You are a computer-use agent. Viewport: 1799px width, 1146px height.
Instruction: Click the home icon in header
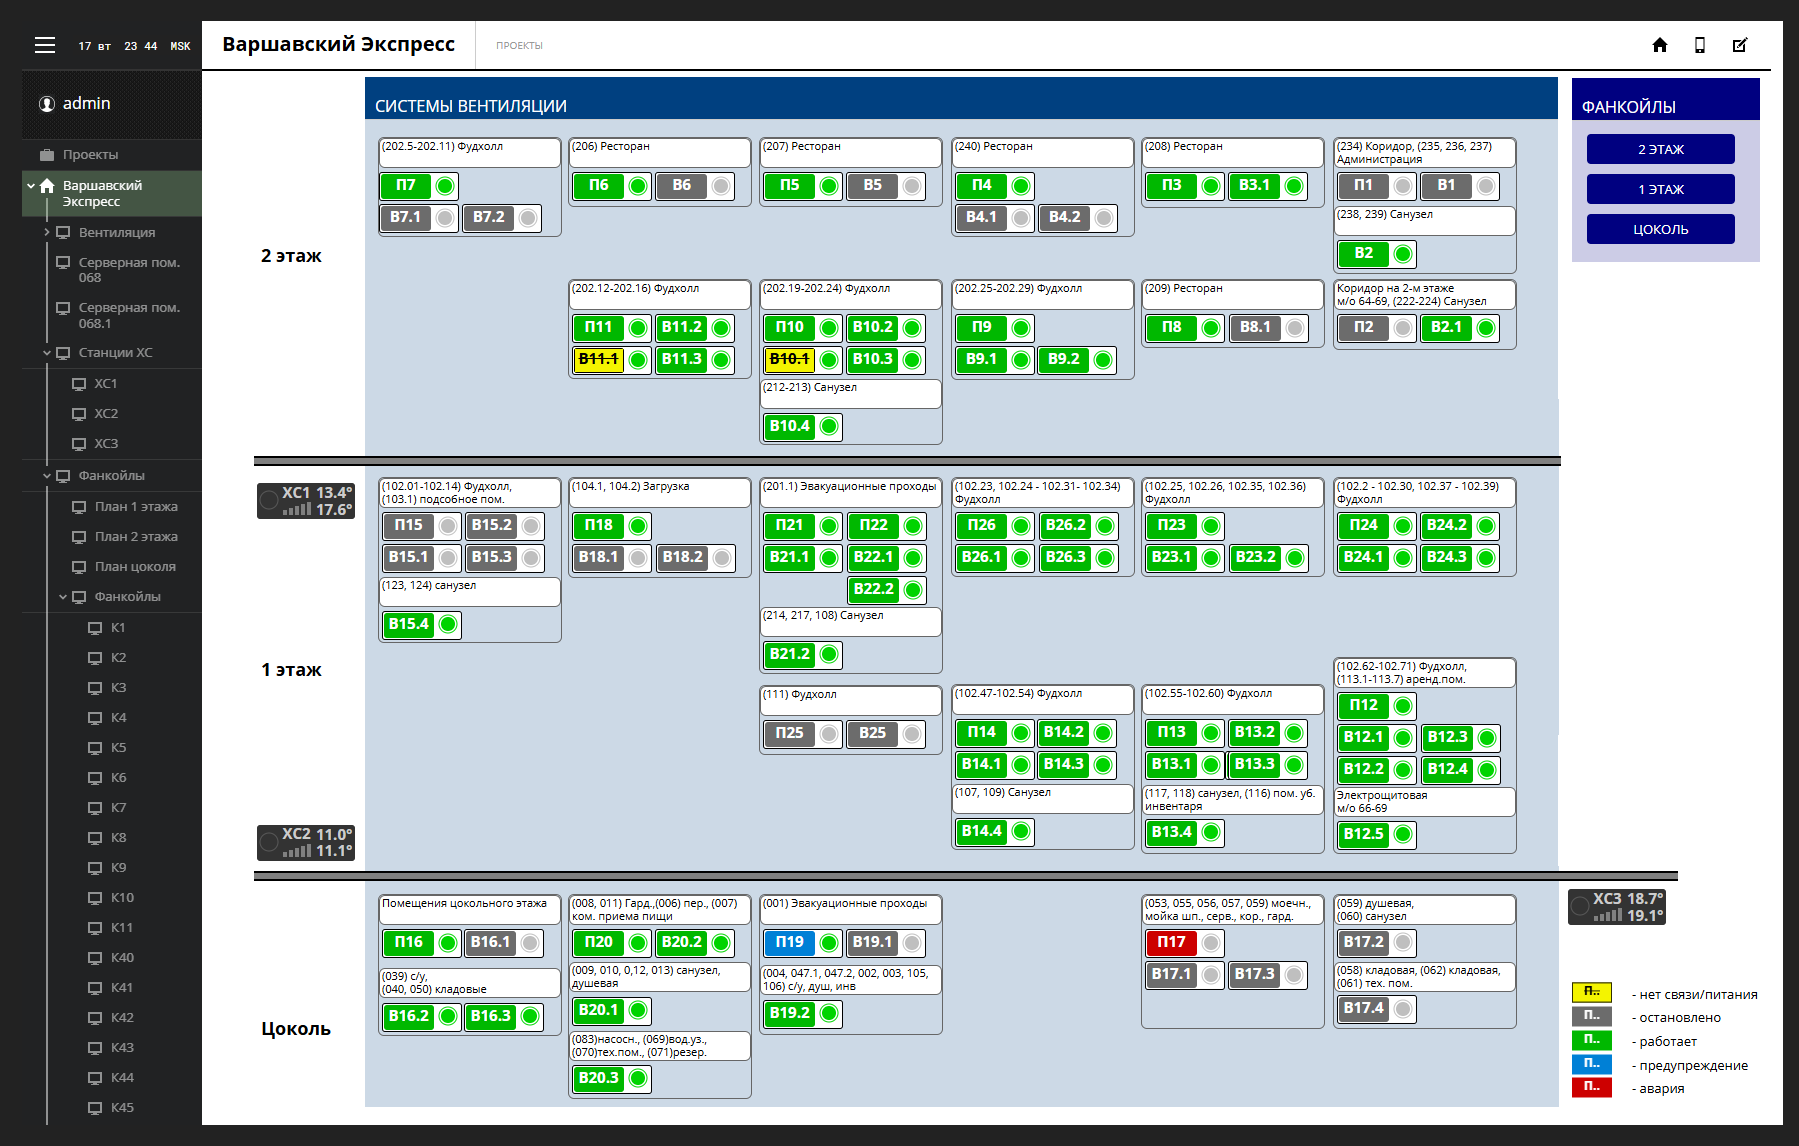[x=1660, y=45]
